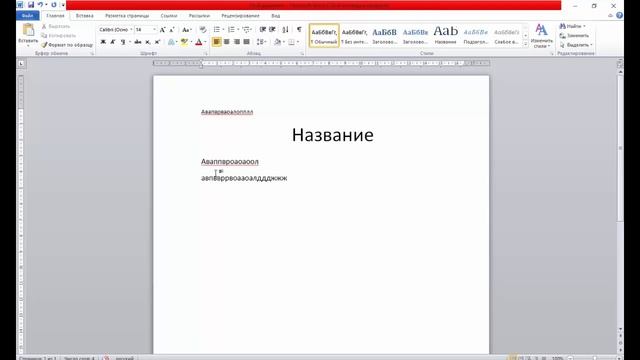Click the numbered list icon
Viewport: 640px width, 360px height.
pos(231,29)
